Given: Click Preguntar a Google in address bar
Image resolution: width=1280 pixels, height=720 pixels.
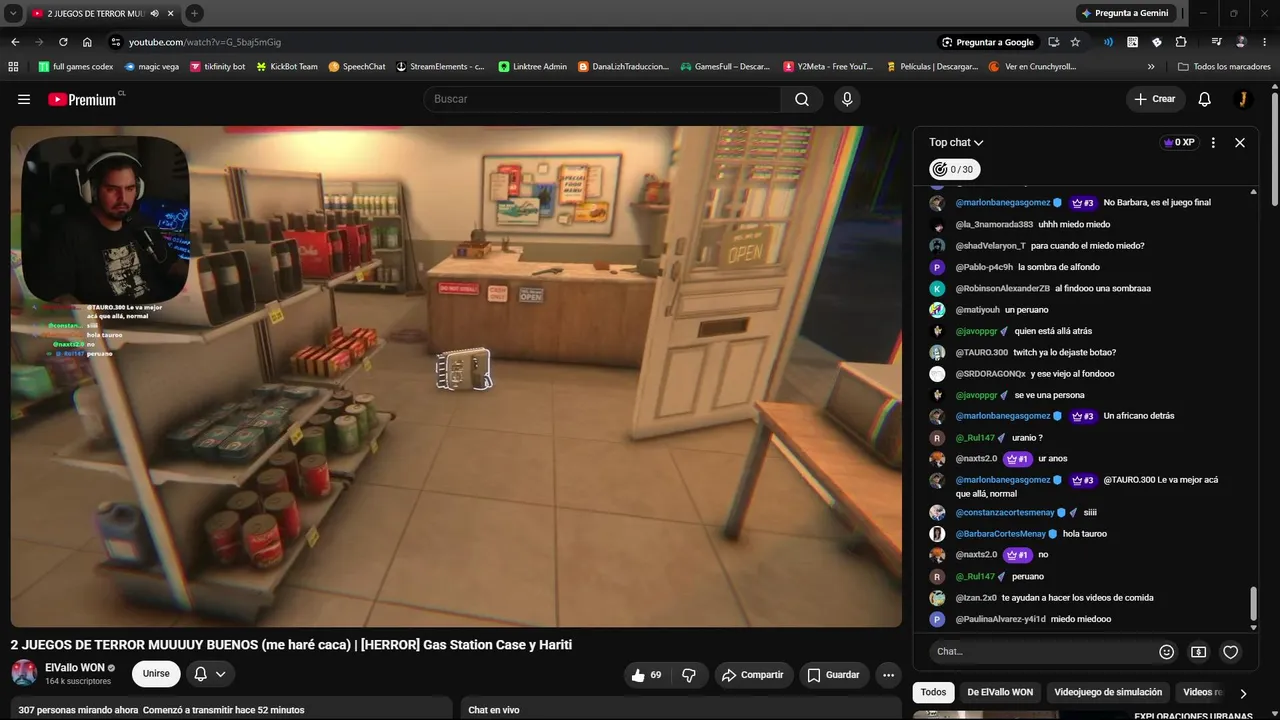Looking at the screenshot, I should point(988,42).
